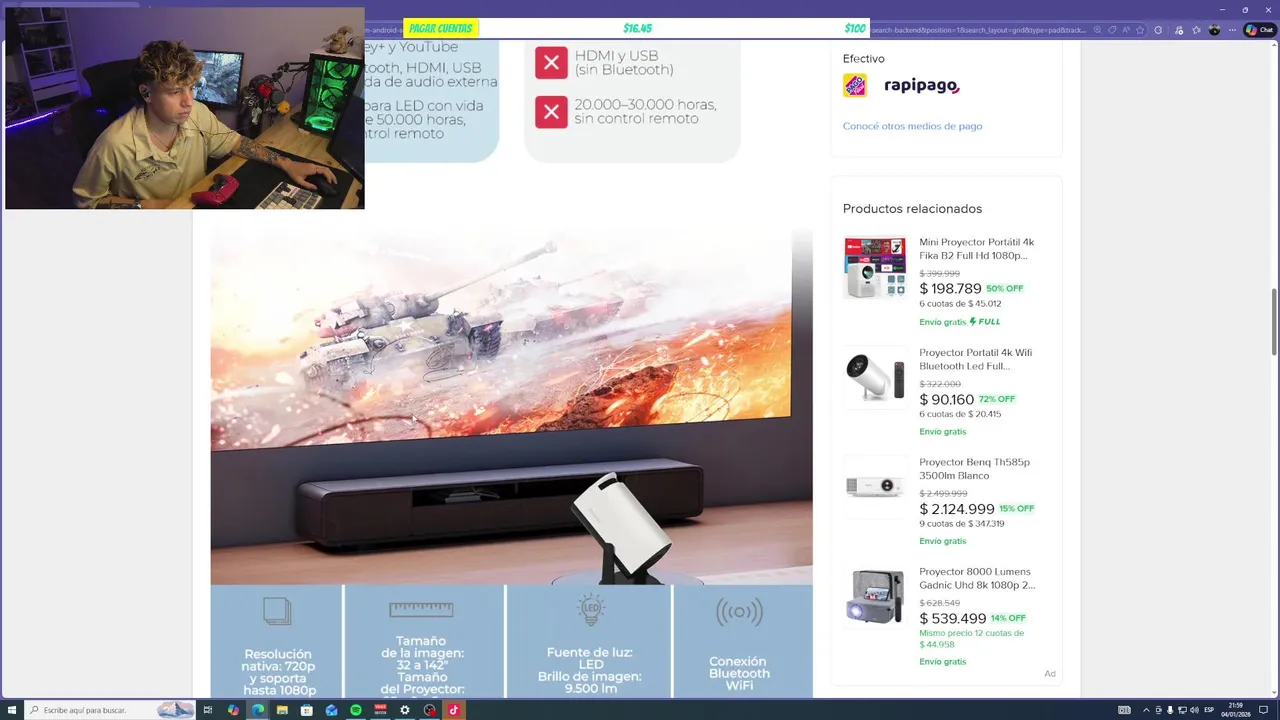
Task: Click the Benq projector thumbnail
Action: [x=875, y=487]
